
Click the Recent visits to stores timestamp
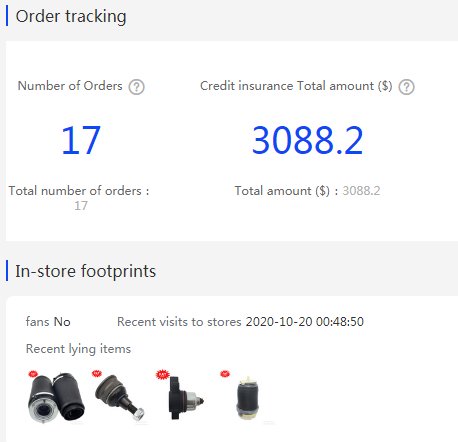click(x=305, y=322)
